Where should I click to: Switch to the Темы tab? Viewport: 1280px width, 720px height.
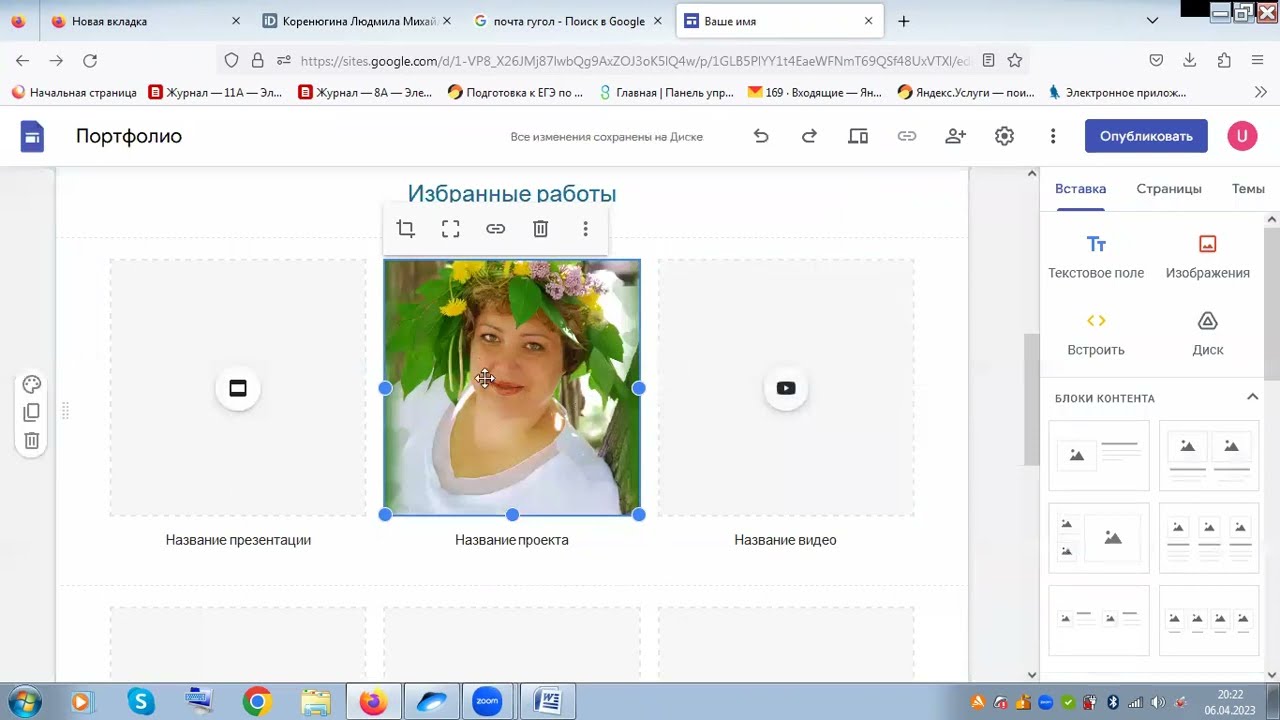[x=1248, y=188]
